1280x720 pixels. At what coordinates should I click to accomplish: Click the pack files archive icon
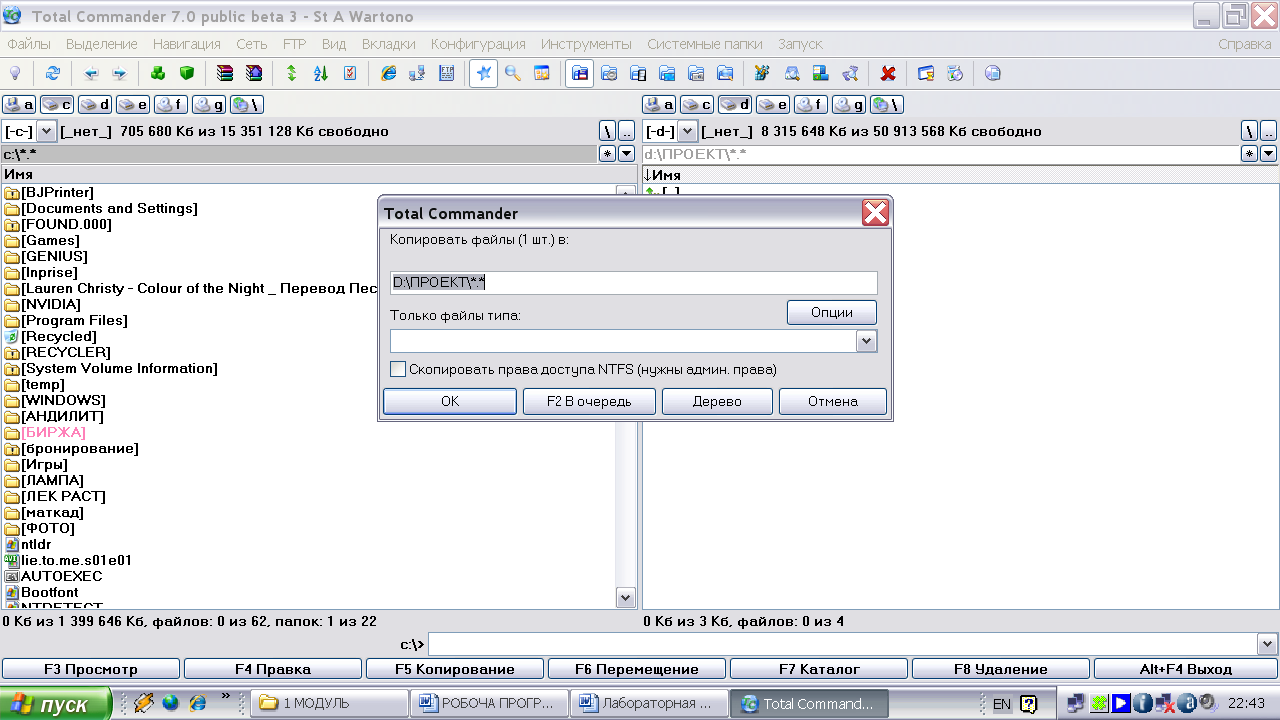pyautogui.click(x=225, y=73)
